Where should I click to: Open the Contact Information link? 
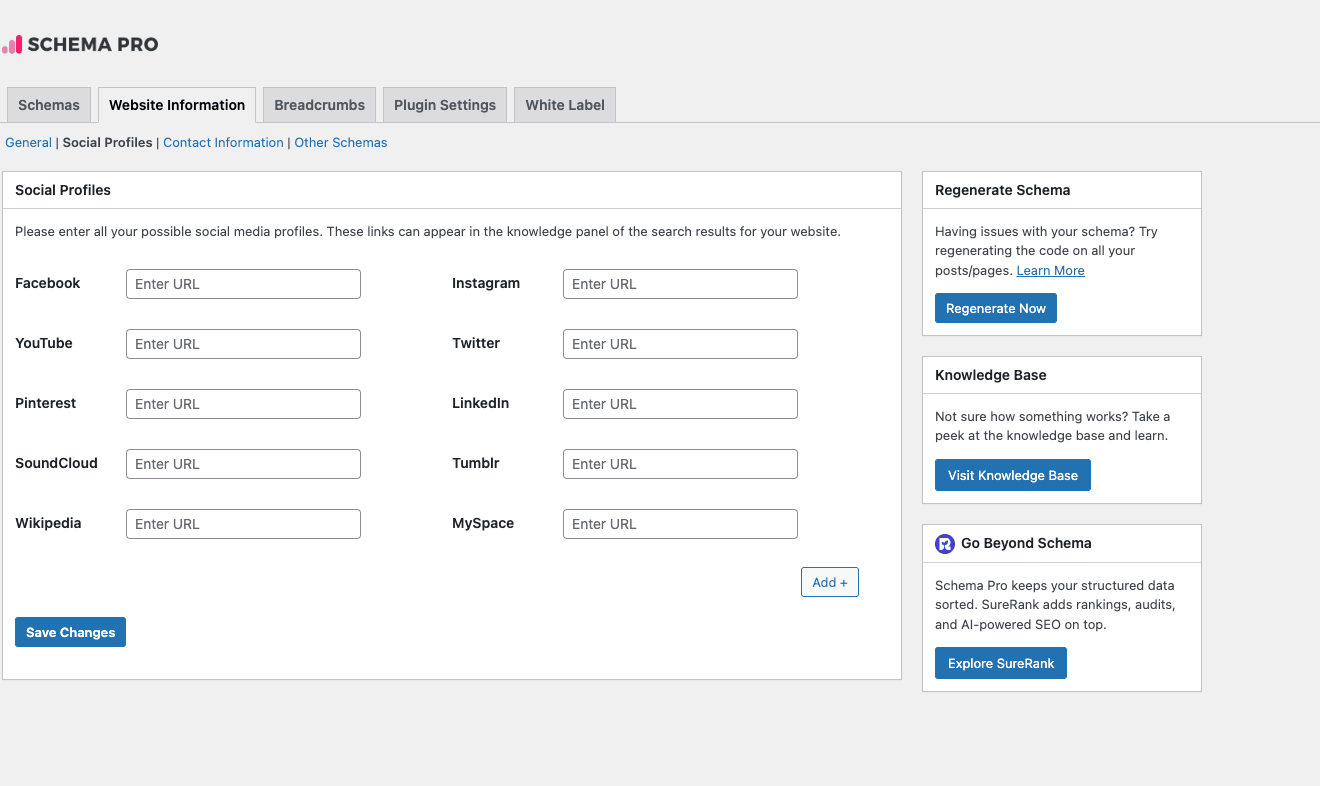coord(223,143)
